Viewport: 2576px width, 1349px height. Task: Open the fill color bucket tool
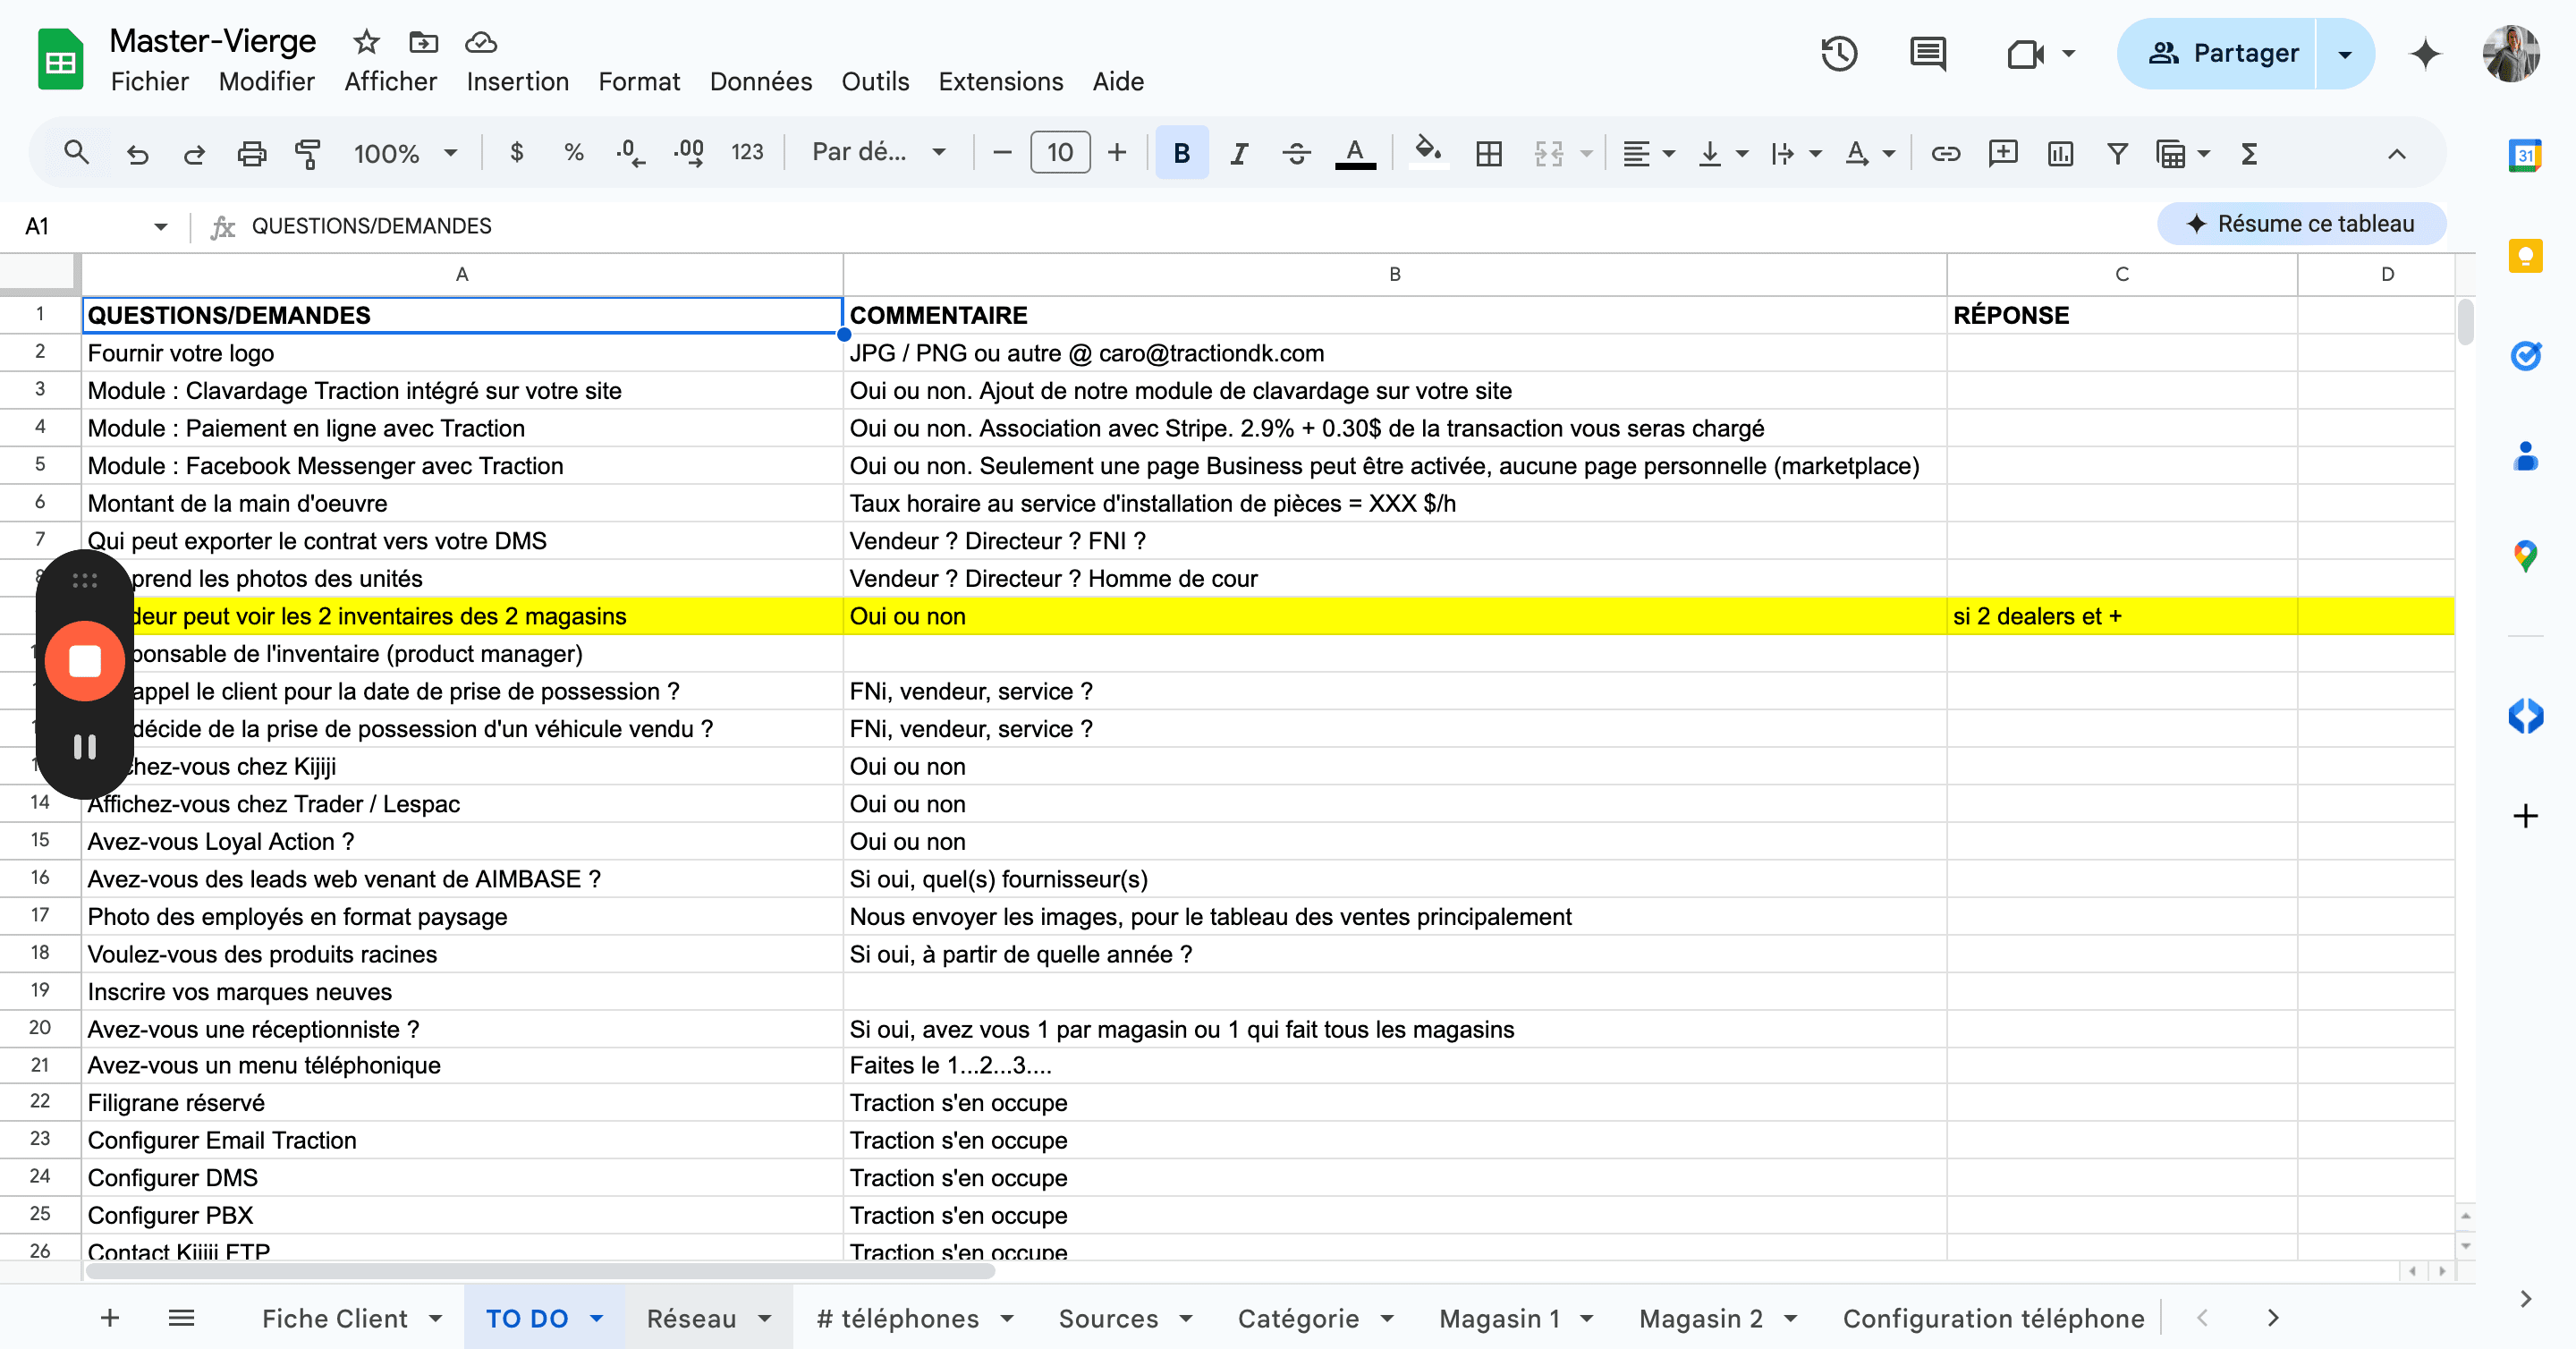click(1427, 153)
